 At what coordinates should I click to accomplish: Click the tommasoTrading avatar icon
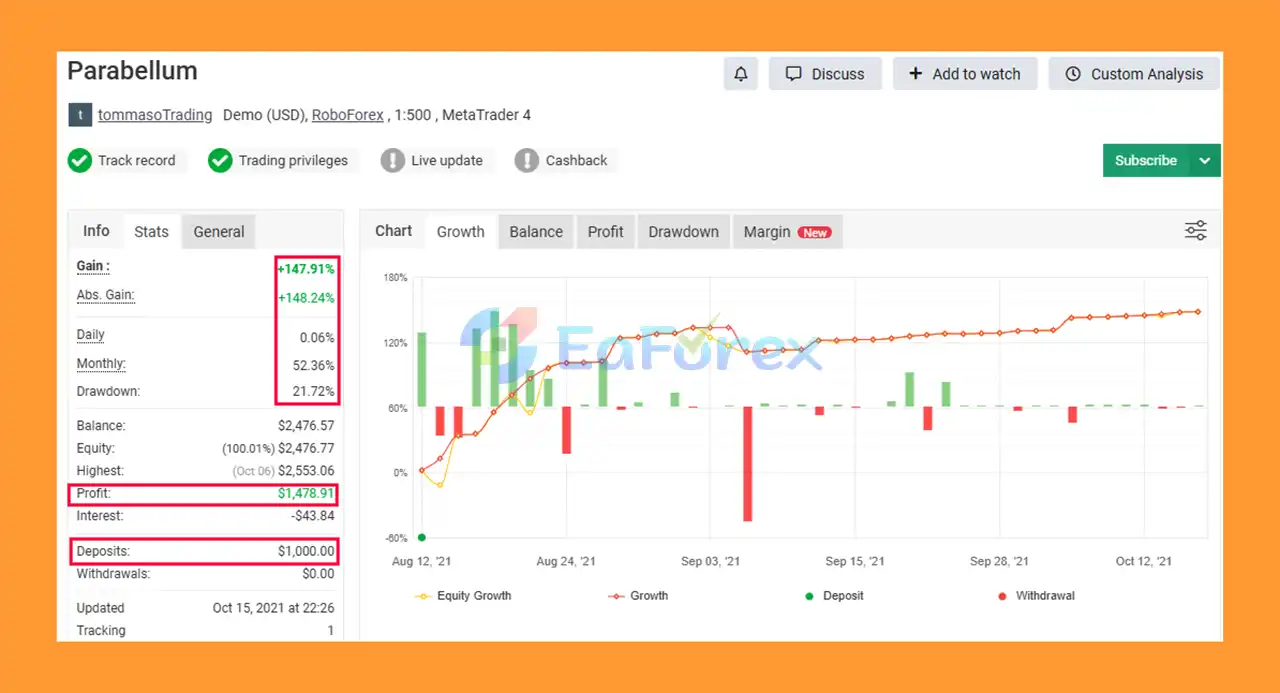pos(80,115)
